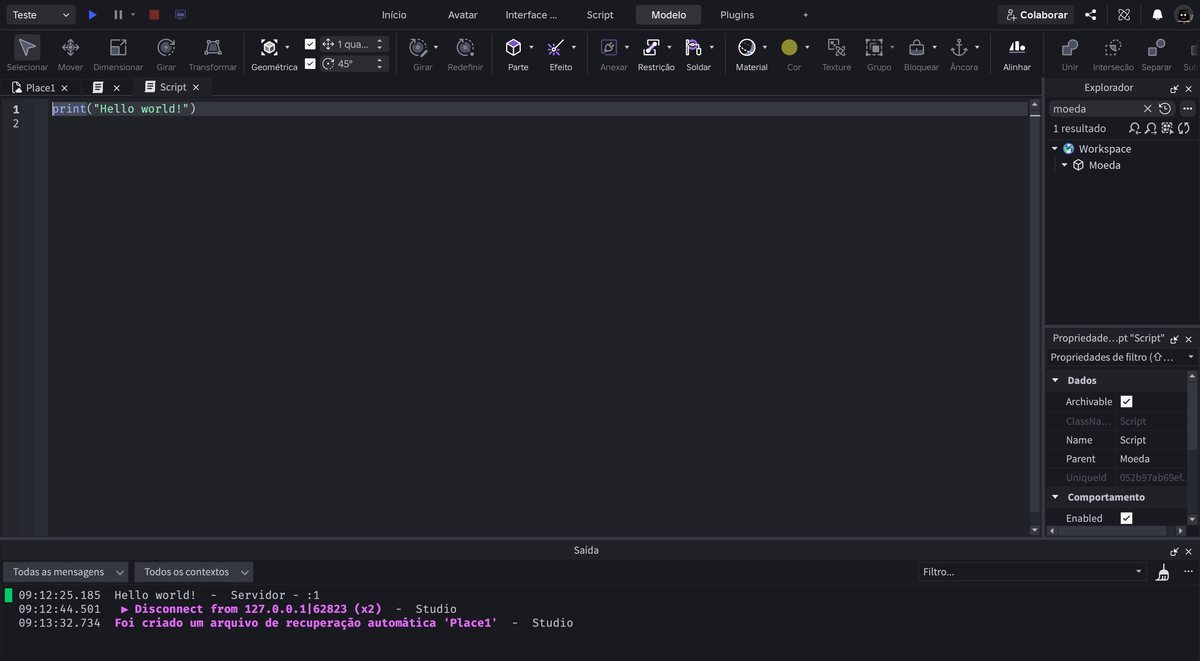
Task: Clear the output with the broom icon
Action: pyautogui.click(x=1162, y=573)
